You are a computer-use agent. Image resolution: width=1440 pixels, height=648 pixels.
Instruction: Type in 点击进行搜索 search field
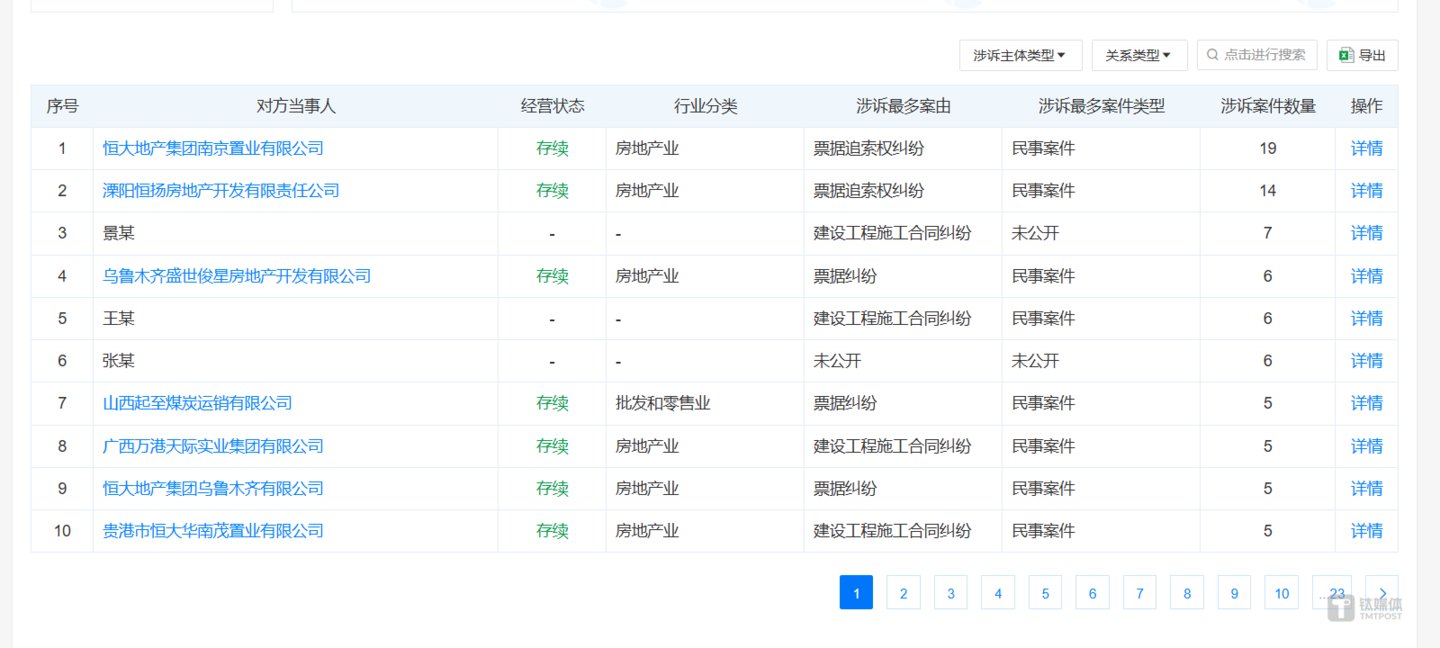tap(1264, 55)
